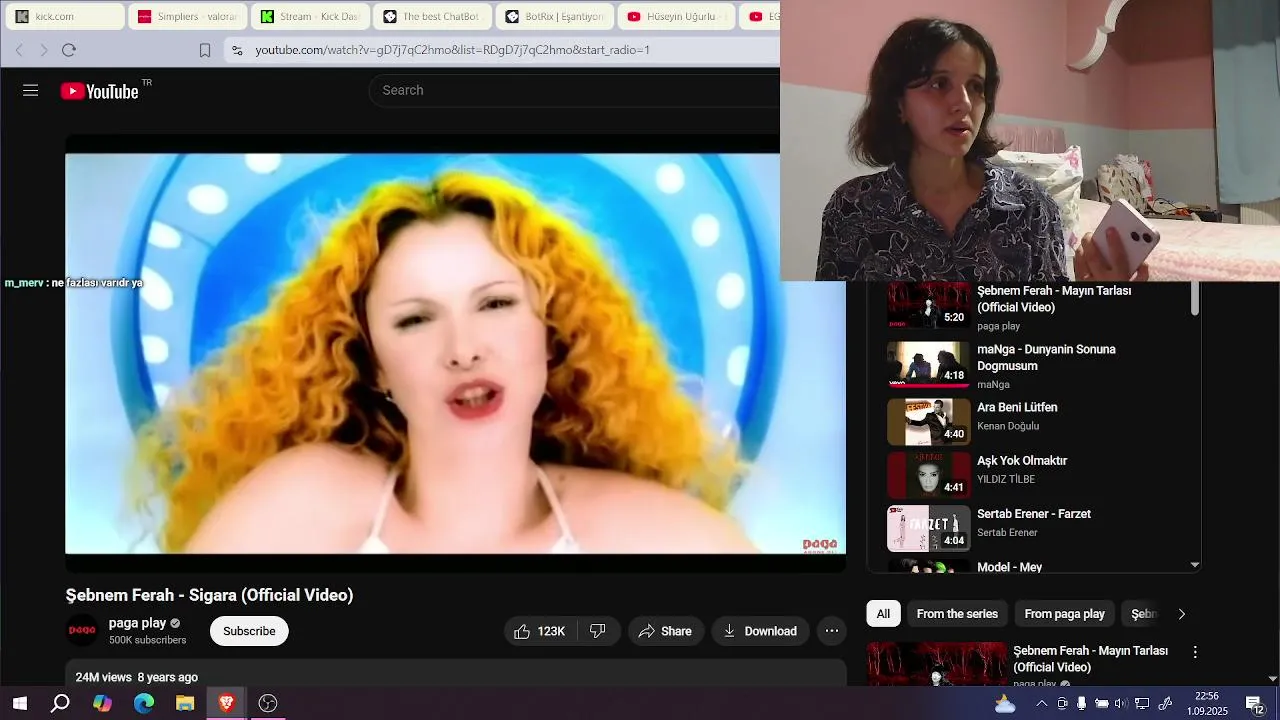Switch to the kick.com browser tab
The width and height of the screenshot is (1280, 720).
(x=65, y=16)
